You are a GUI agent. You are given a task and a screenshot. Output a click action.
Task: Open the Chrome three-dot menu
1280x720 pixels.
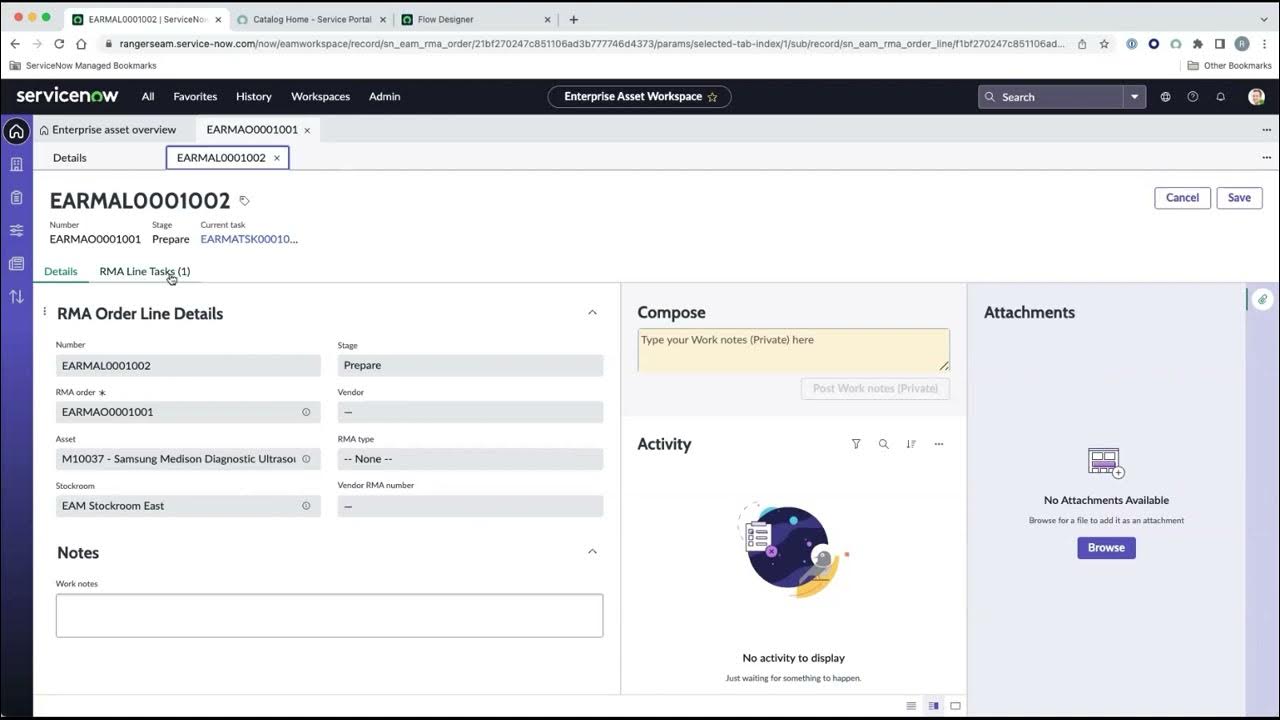point(1263,44)
